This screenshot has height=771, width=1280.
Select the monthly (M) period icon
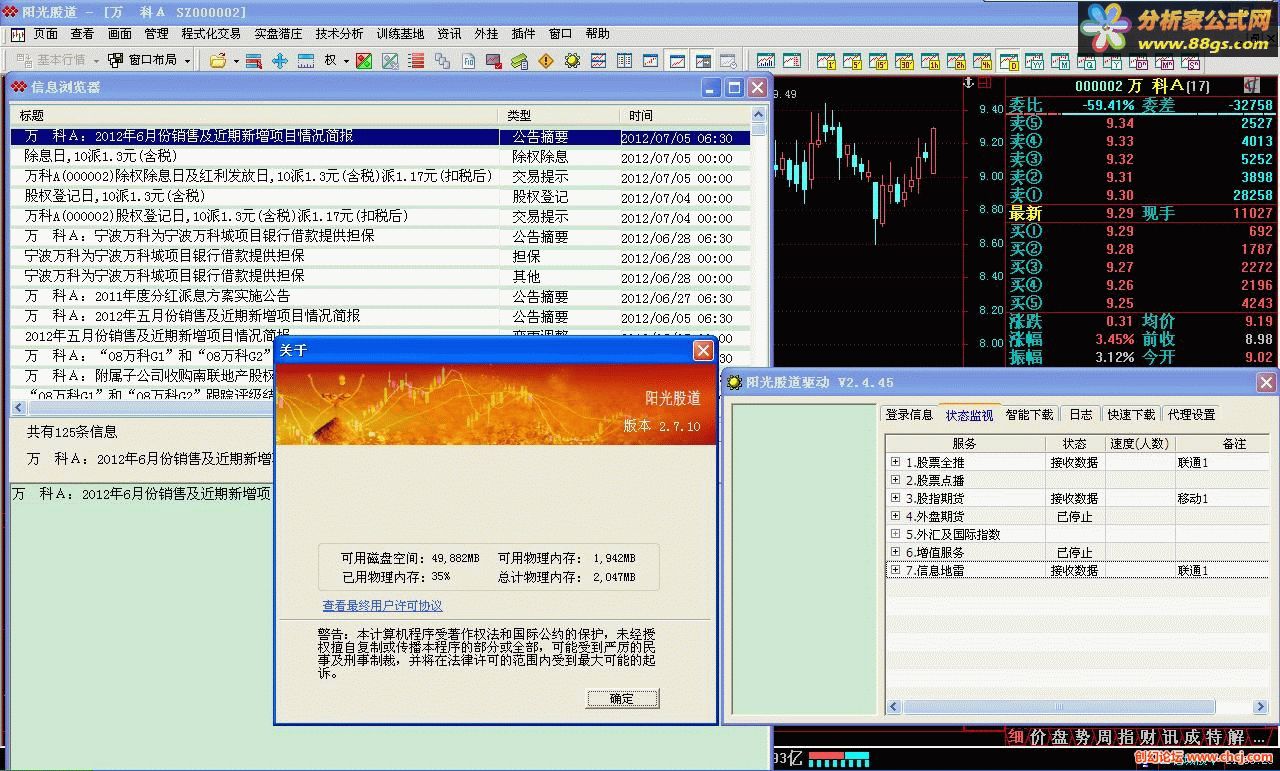[1061, 61]
